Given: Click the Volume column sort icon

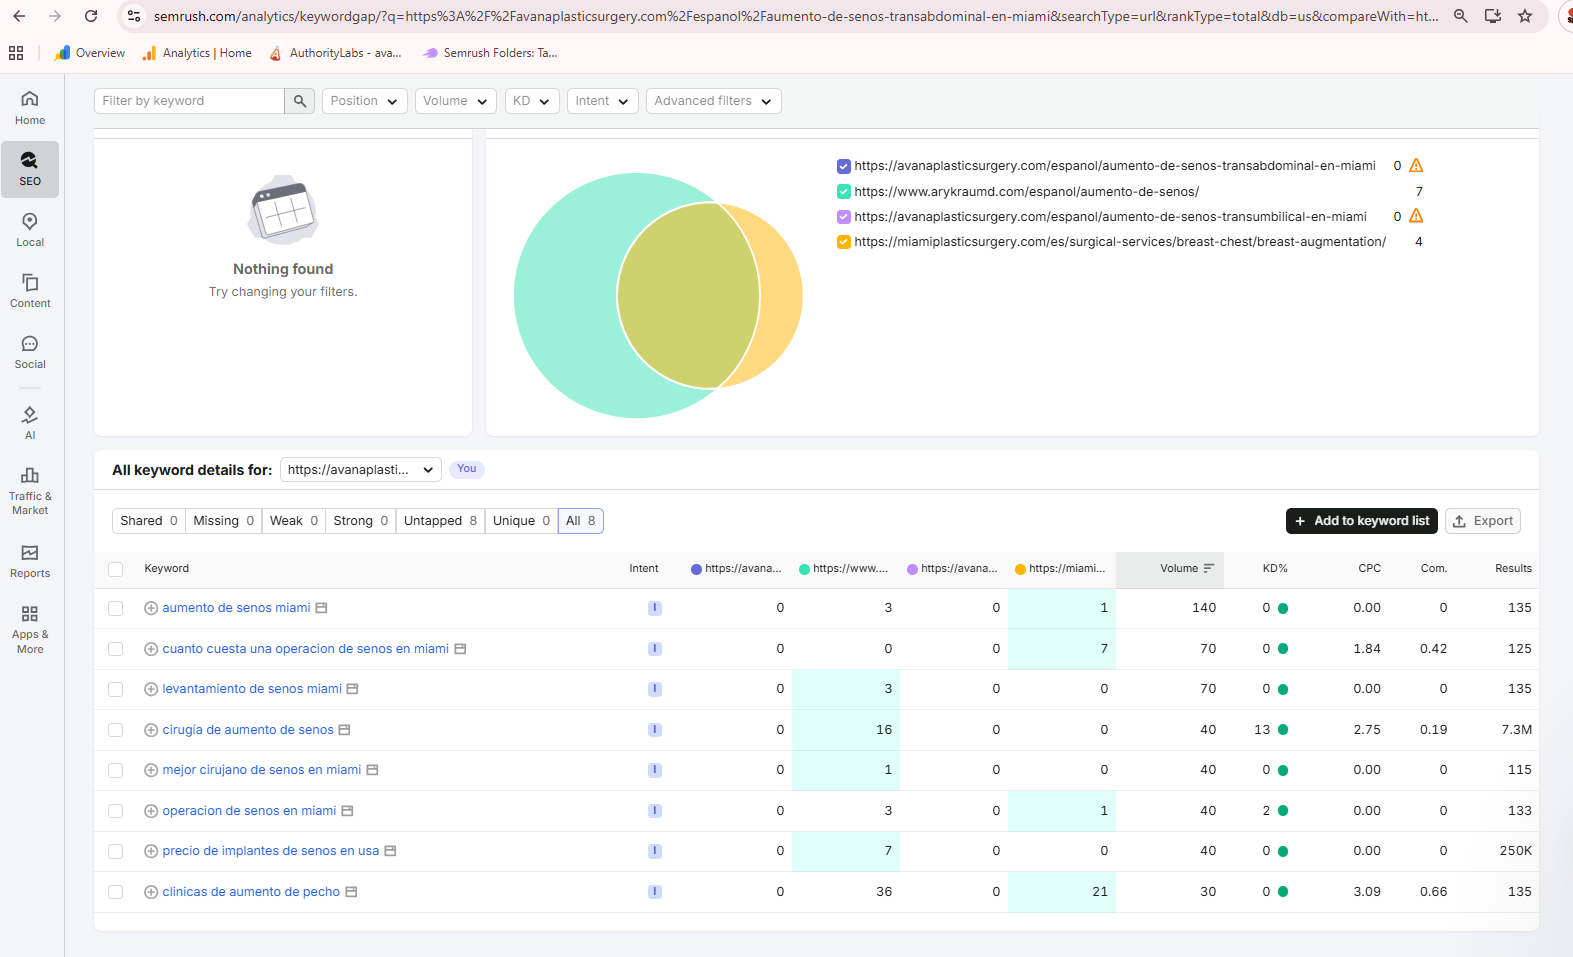Looking at the screenshot, I should pyautogui.click(x=1209, y=569).
